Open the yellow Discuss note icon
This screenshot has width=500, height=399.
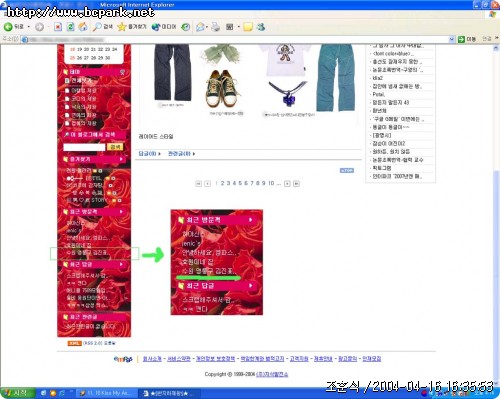(248, 27)
